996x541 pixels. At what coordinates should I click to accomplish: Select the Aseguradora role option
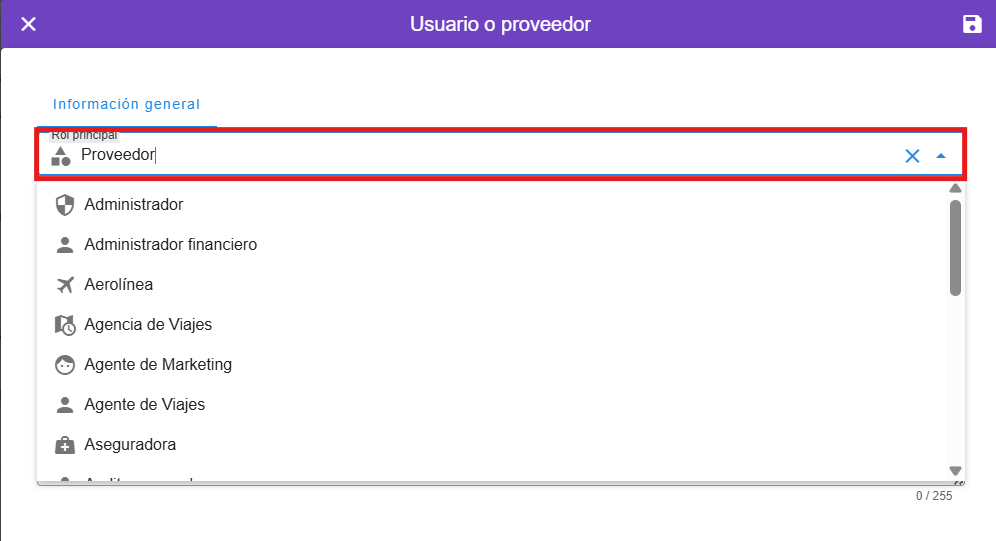[130, 445]
